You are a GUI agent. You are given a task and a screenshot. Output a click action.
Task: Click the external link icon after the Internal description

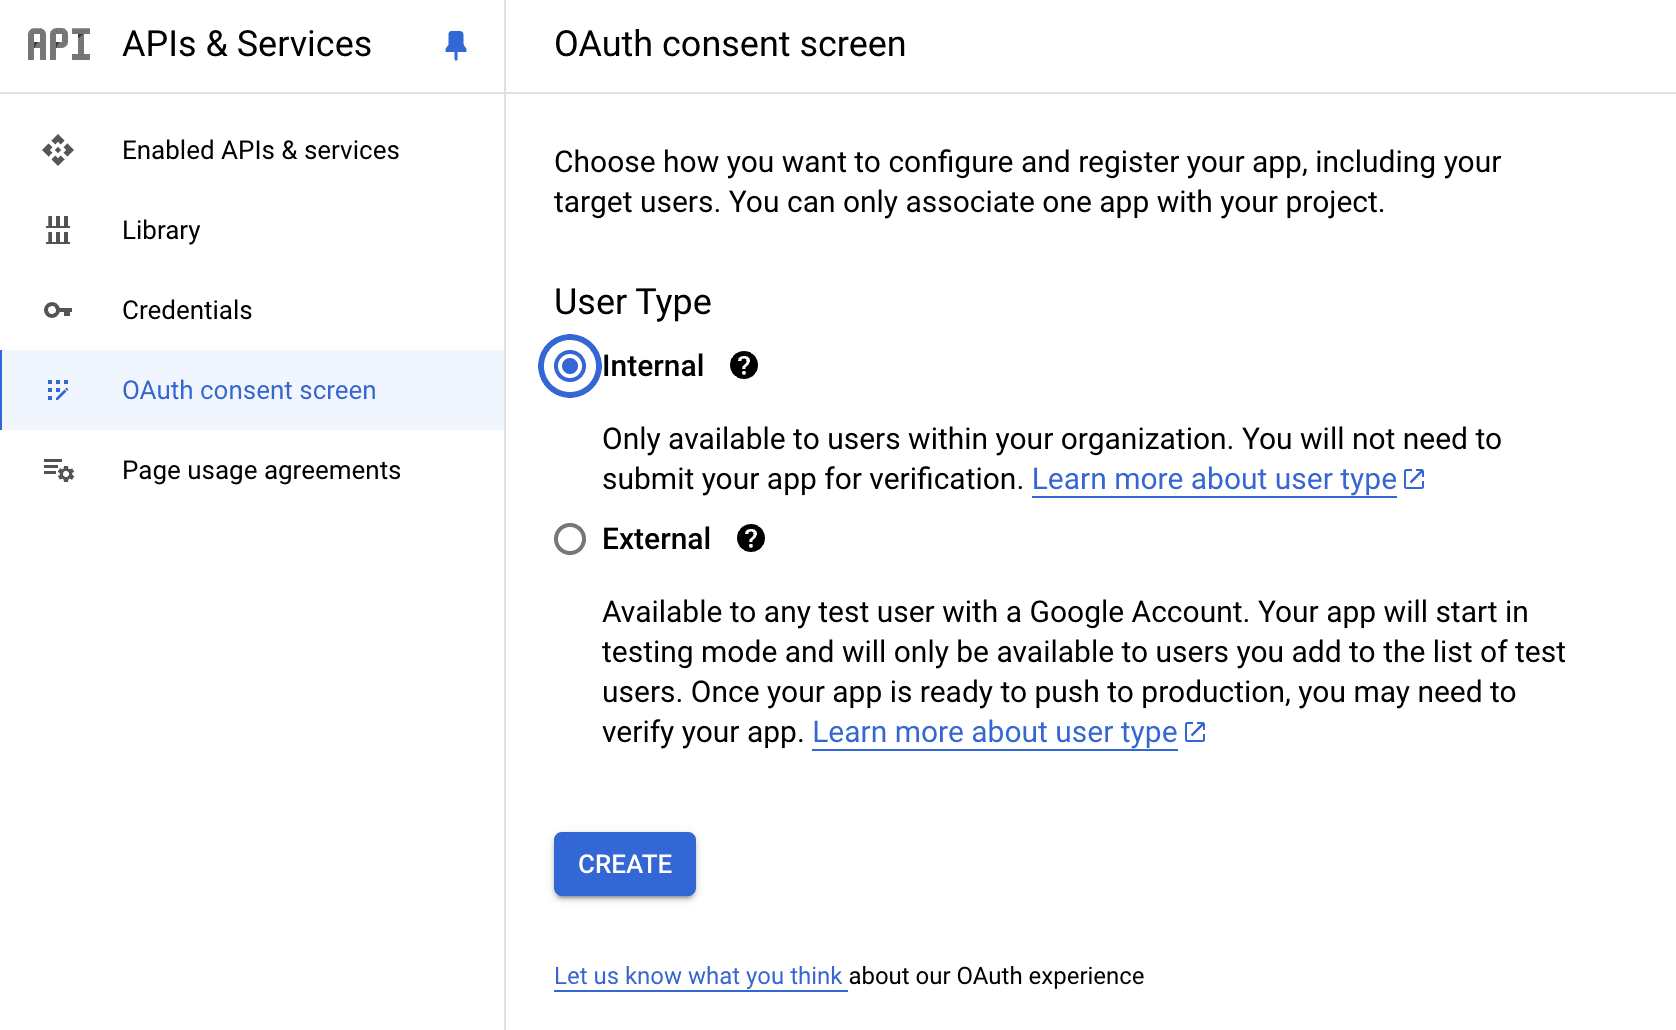(1413, 479)
